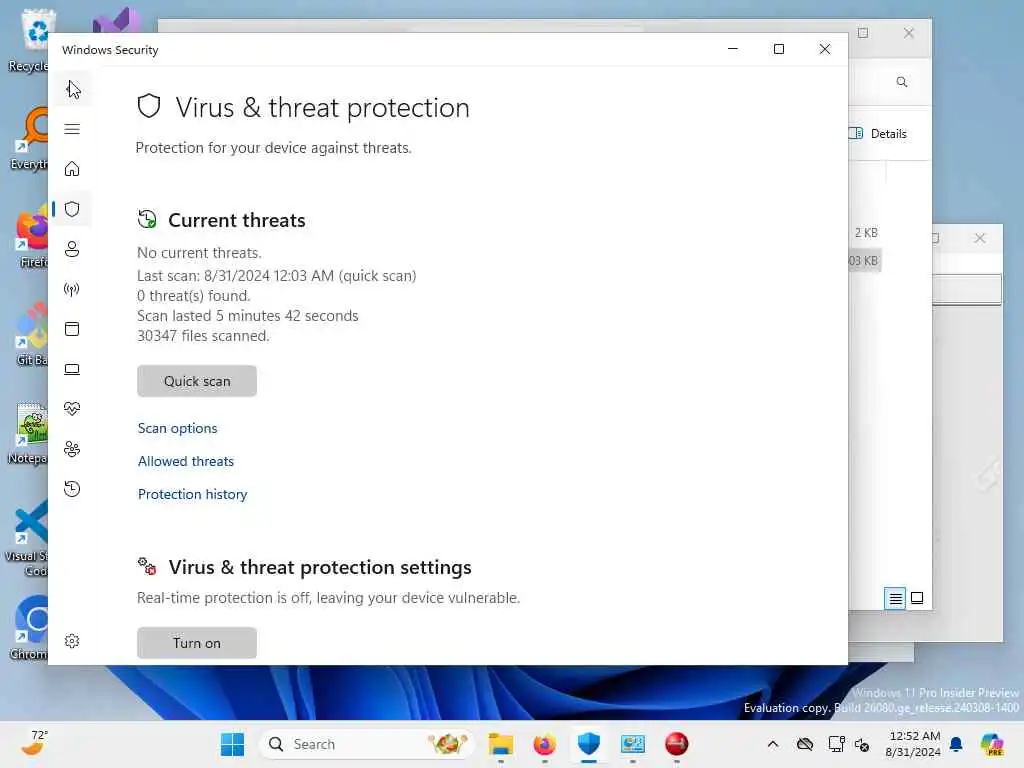The width and height of the screenshot is (1024, 768).
Task: Open the weather widget showing 72°
Action: pos(33,744)
